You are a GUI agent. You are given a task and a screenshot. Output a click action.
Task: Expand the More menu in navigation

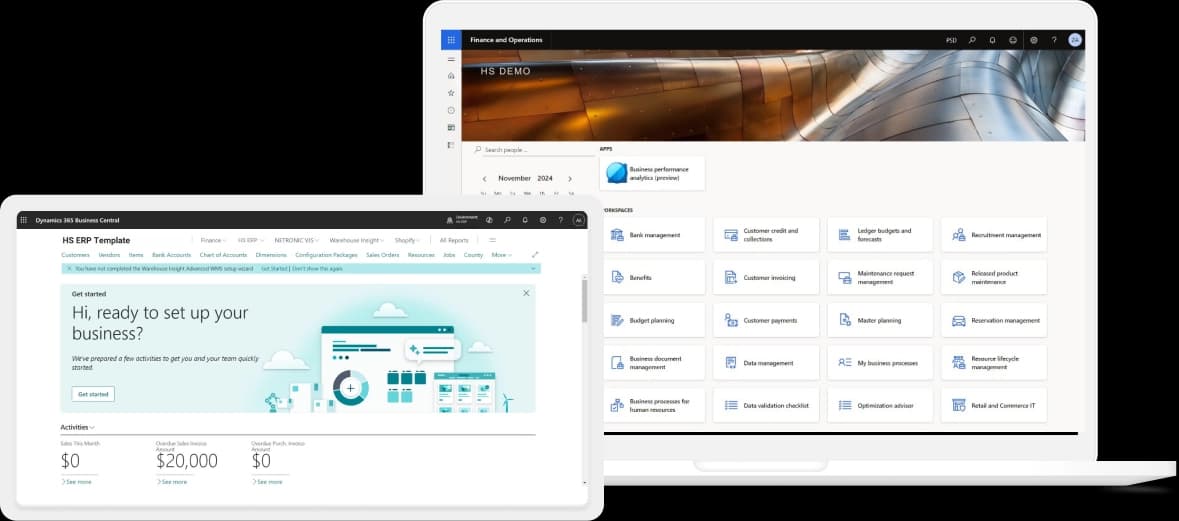[501, 255]
